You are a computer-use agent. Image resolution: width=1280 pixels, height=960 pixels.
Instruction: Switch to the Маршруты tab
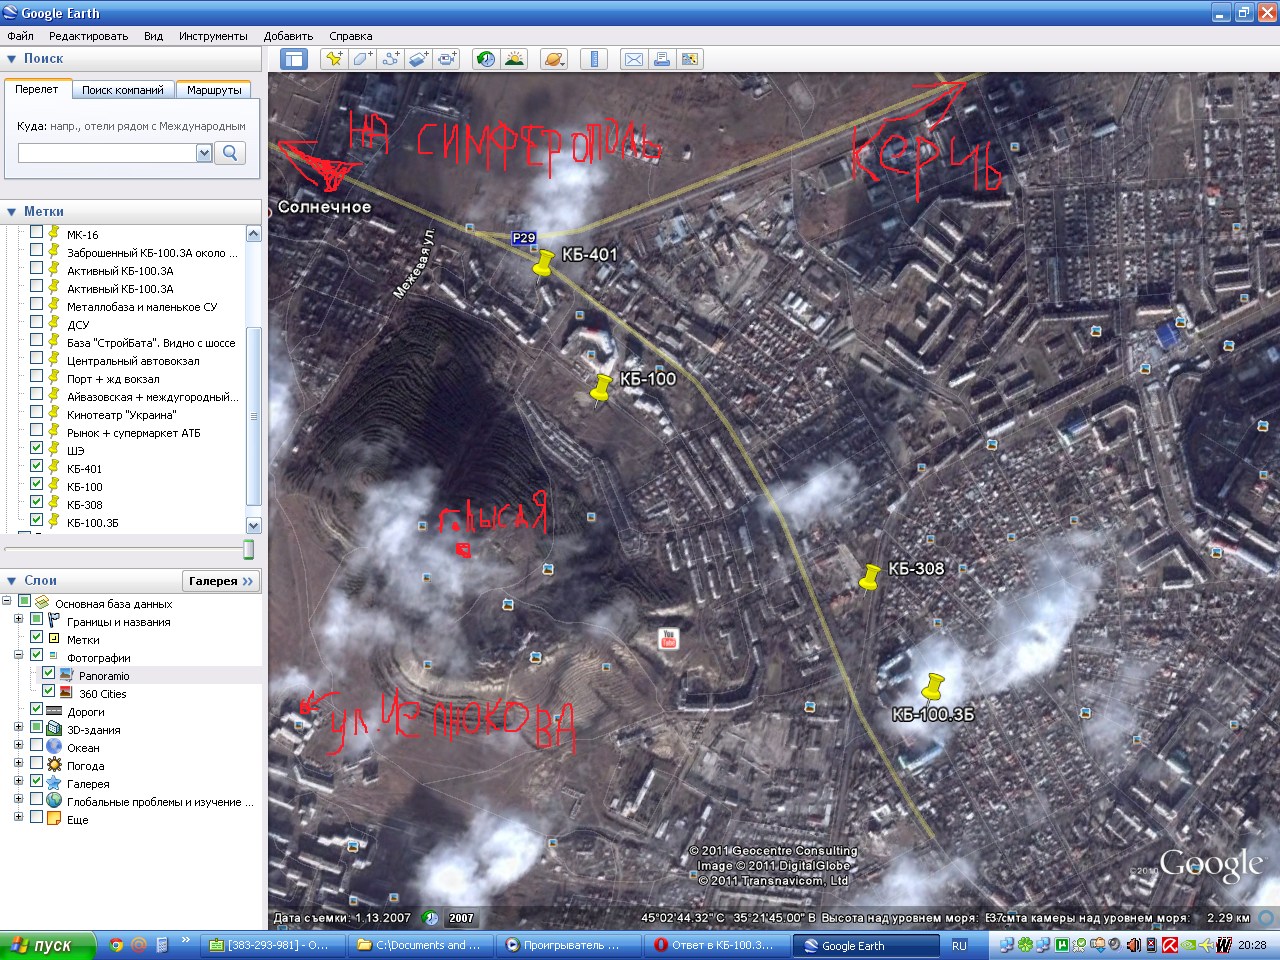214,90
